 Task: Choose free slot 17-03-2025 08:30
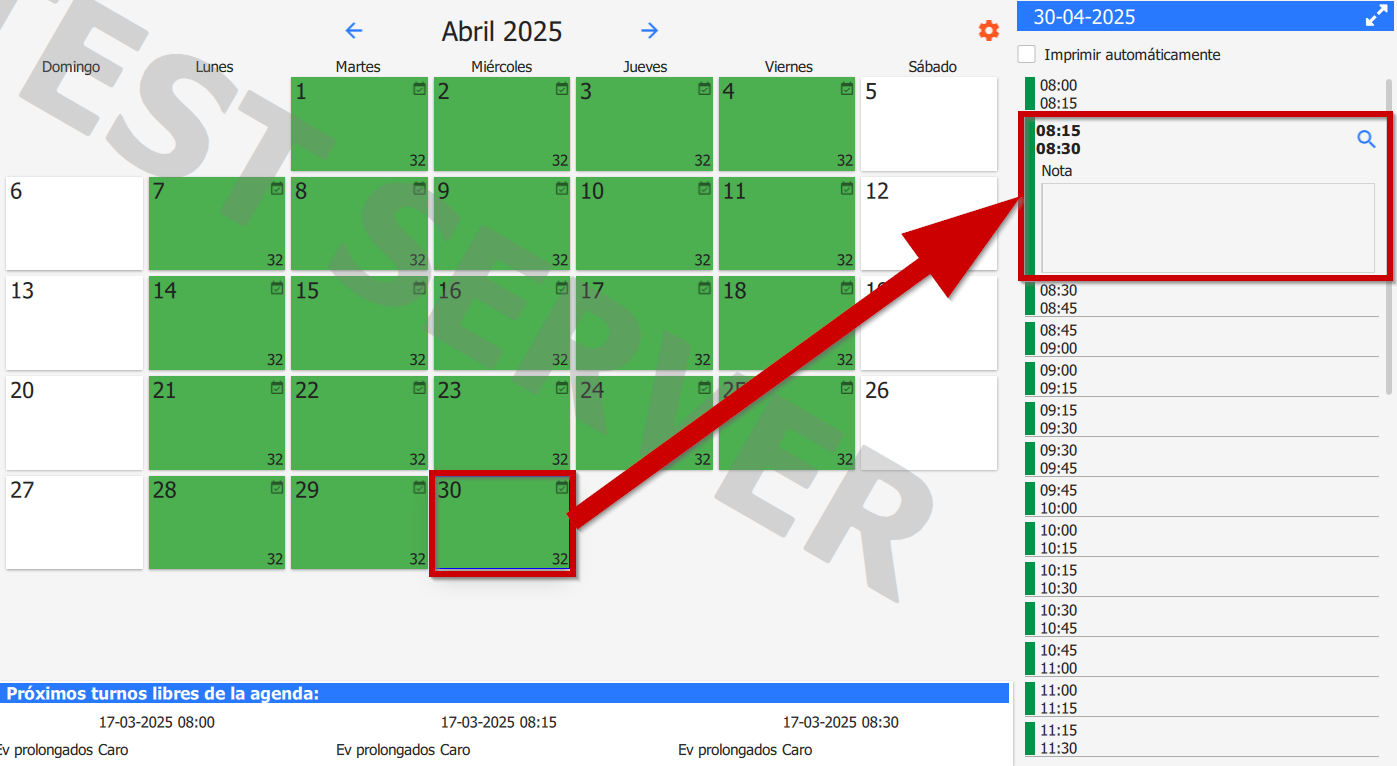(840, 722)
